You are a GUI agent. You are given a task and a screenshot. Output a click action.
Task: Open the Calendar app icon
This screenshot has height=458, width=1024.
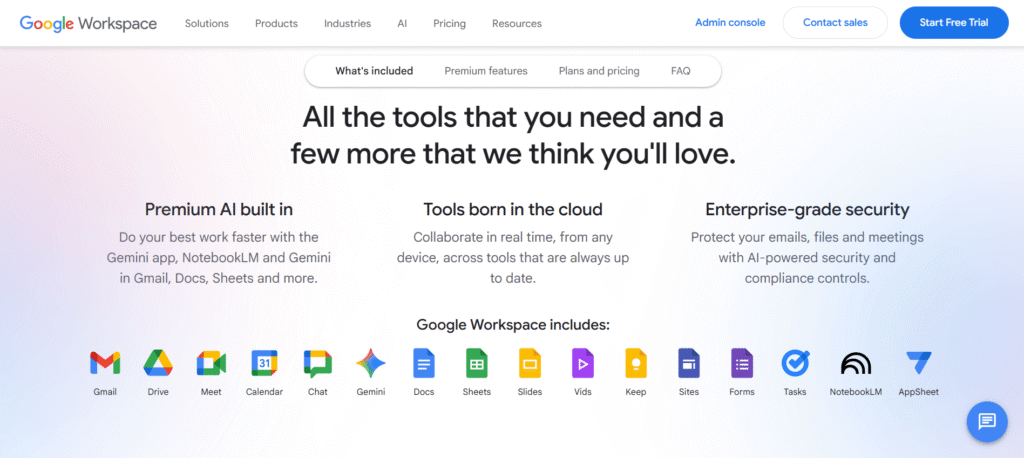[264, 363]
